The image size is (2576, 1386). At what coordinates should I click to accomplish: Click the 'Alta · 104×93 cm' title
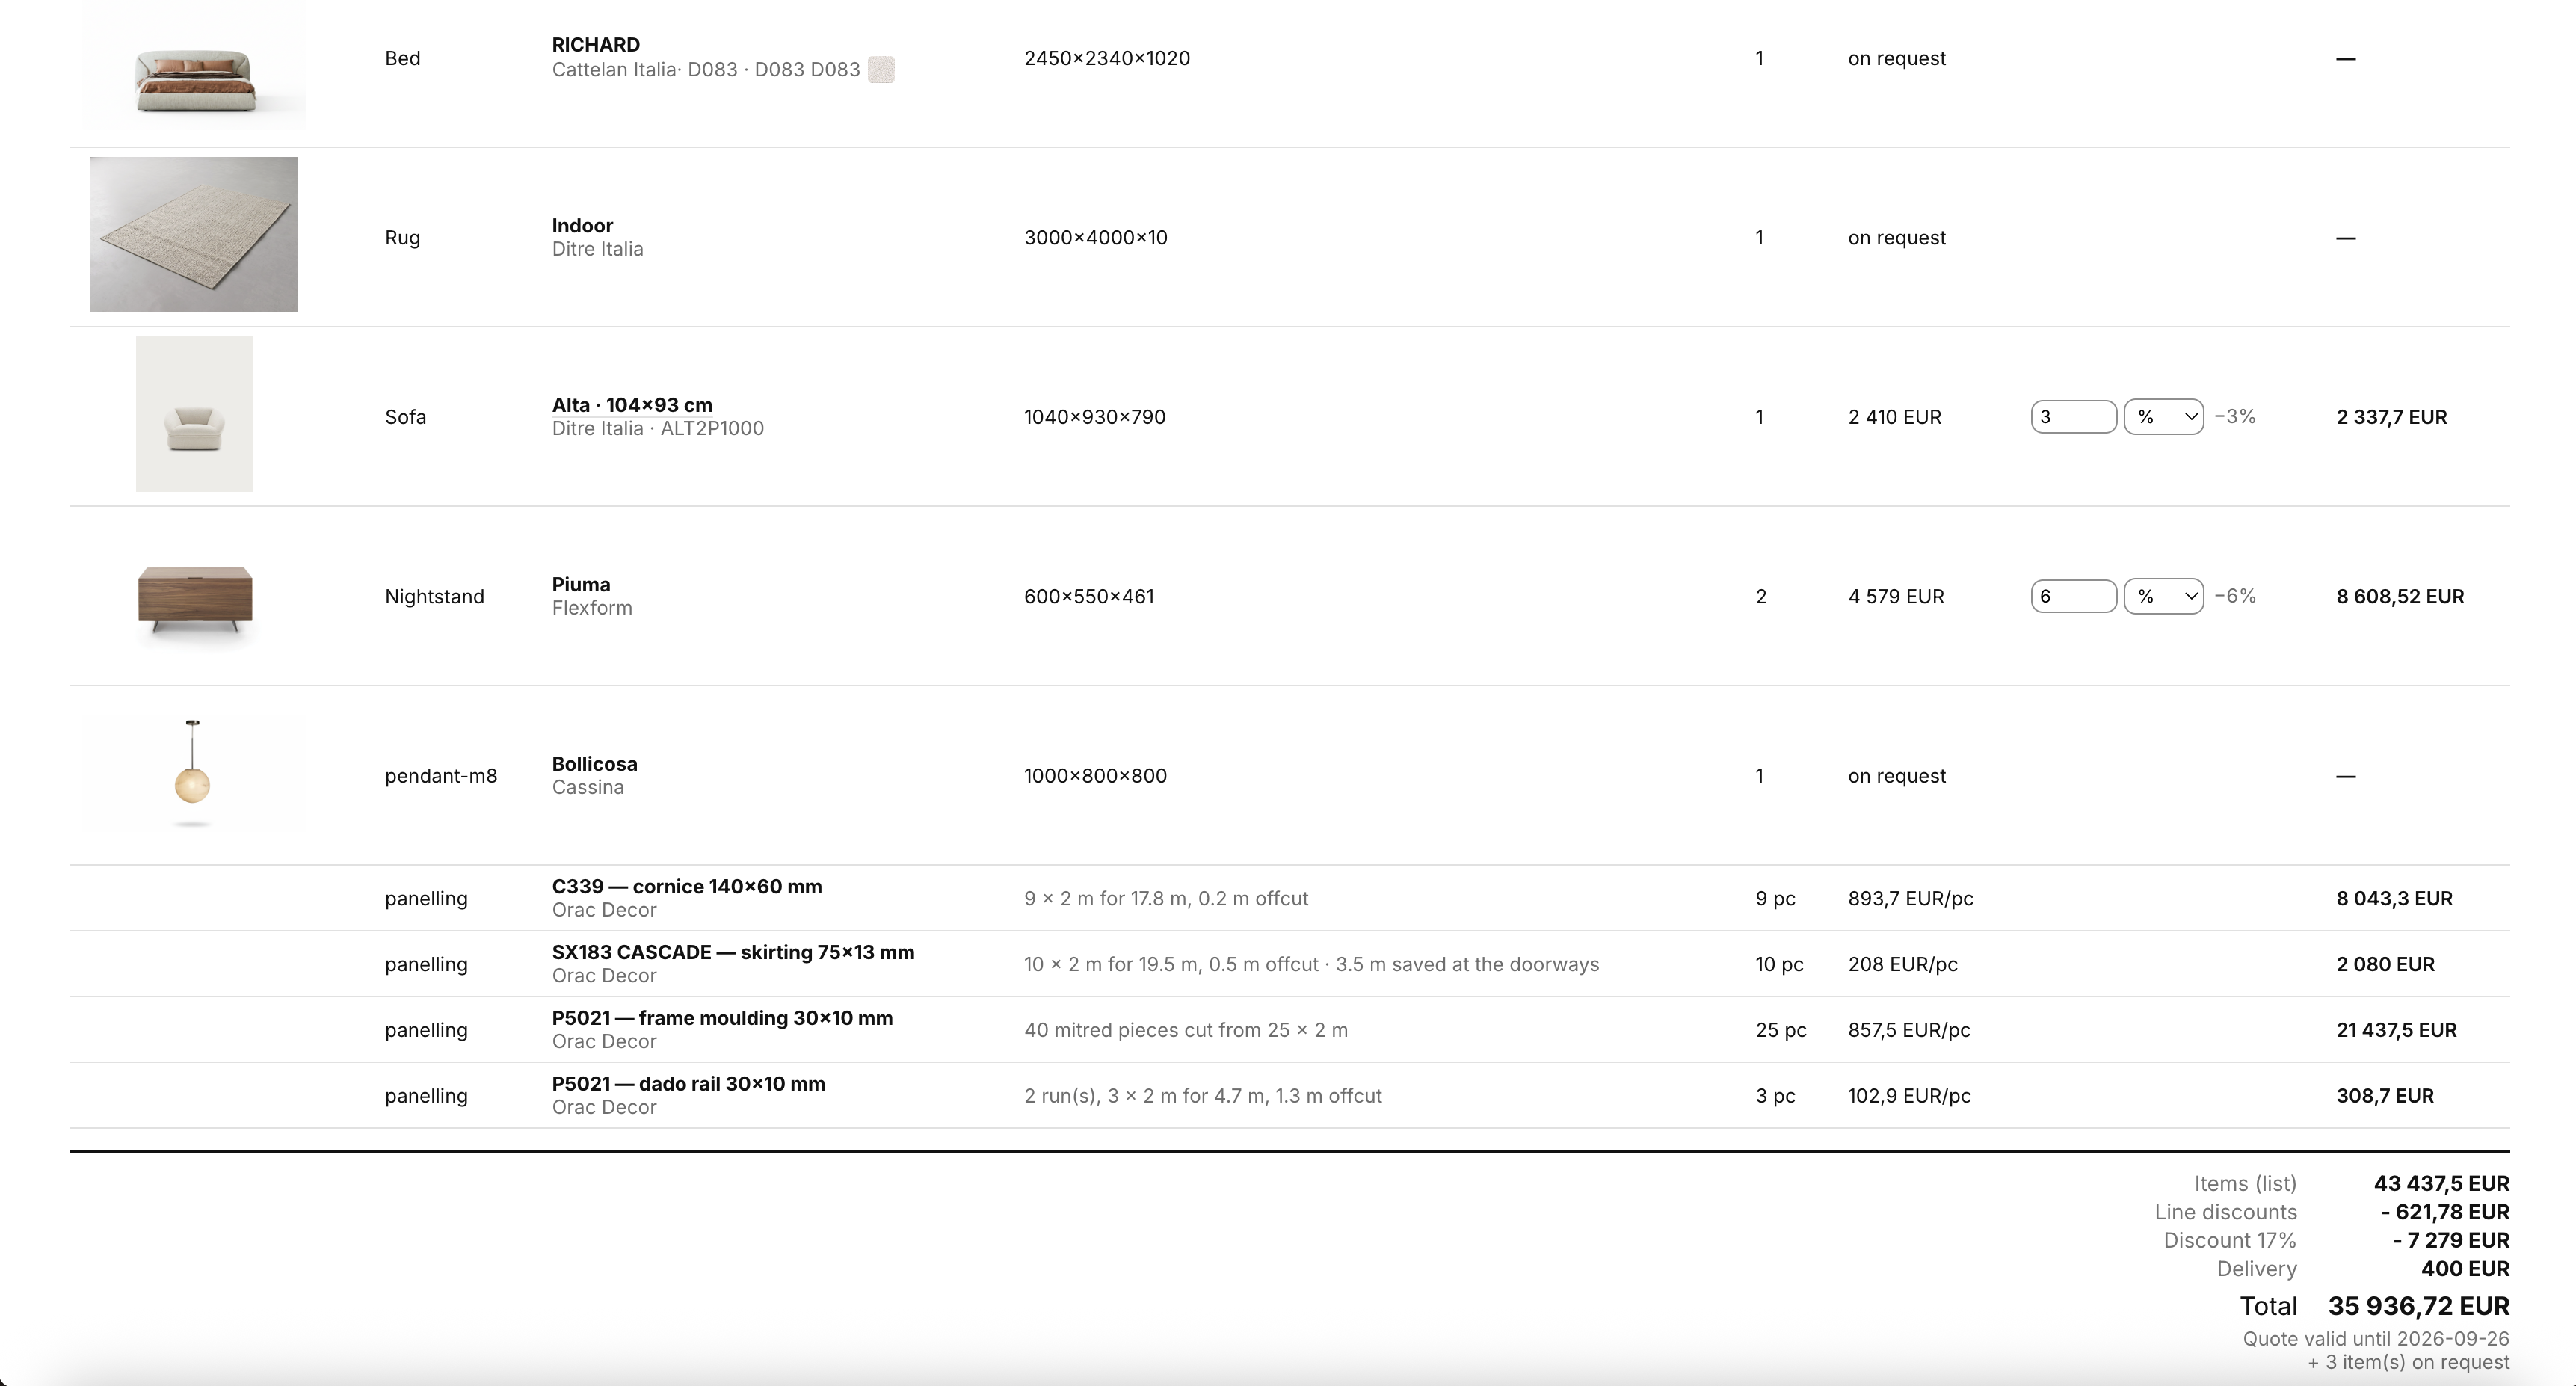[x=632, y=405]
